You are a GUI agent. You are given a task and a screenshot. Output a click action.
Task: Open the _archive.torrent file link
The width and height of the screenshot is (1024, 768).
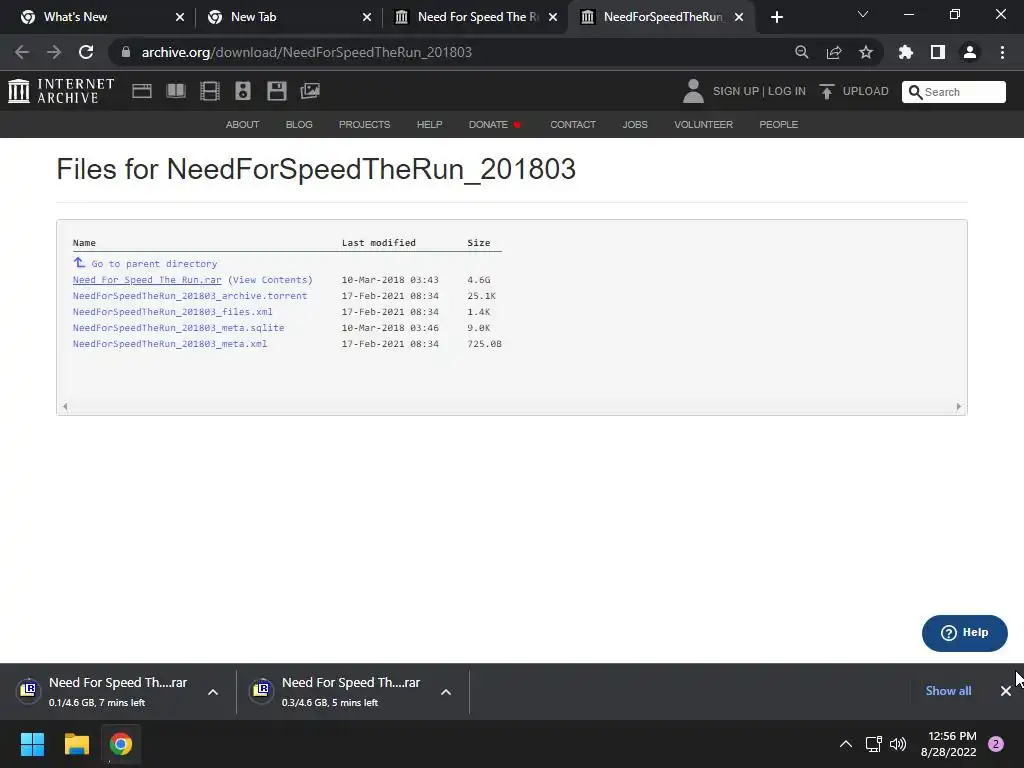(190, 296)
